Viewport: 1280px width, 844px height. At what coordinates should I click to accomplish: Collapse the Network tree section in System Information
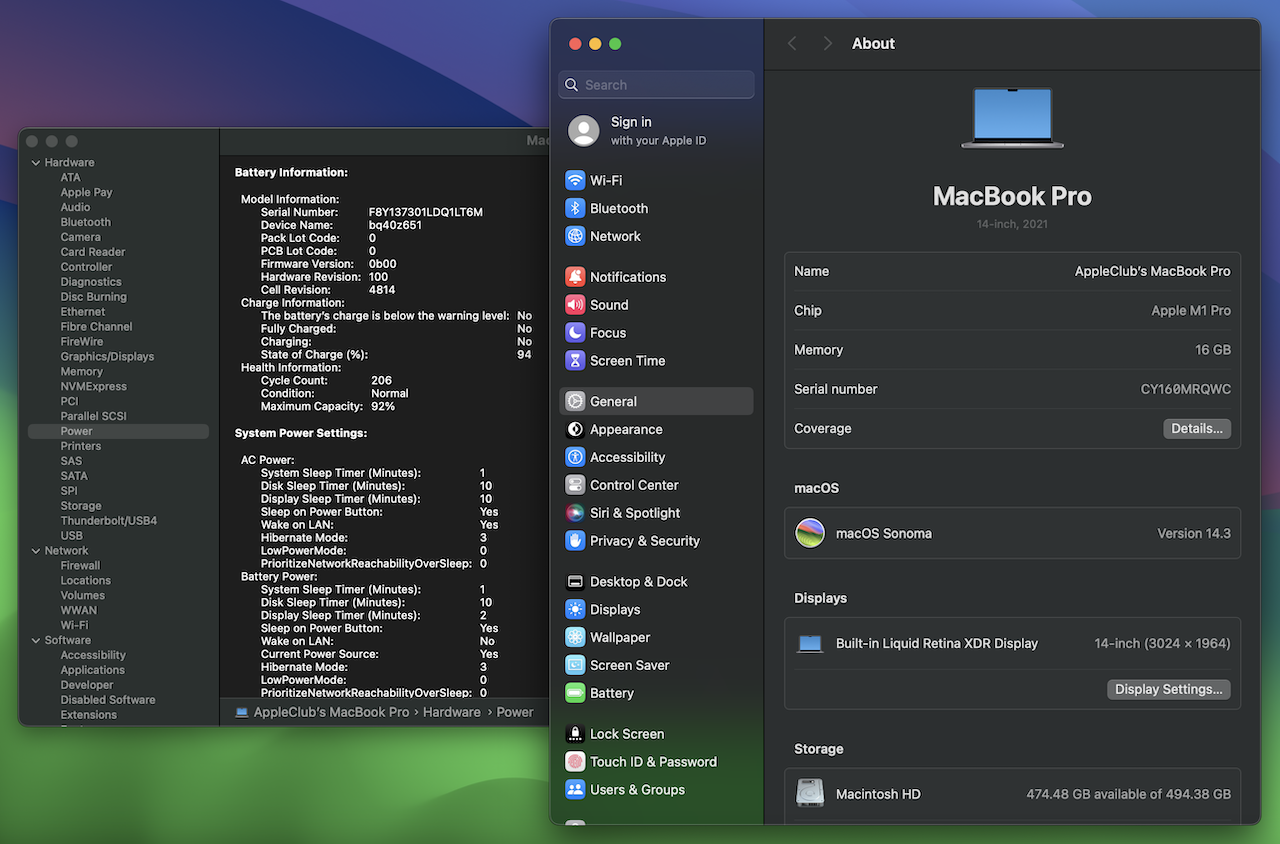click(36, 551)
